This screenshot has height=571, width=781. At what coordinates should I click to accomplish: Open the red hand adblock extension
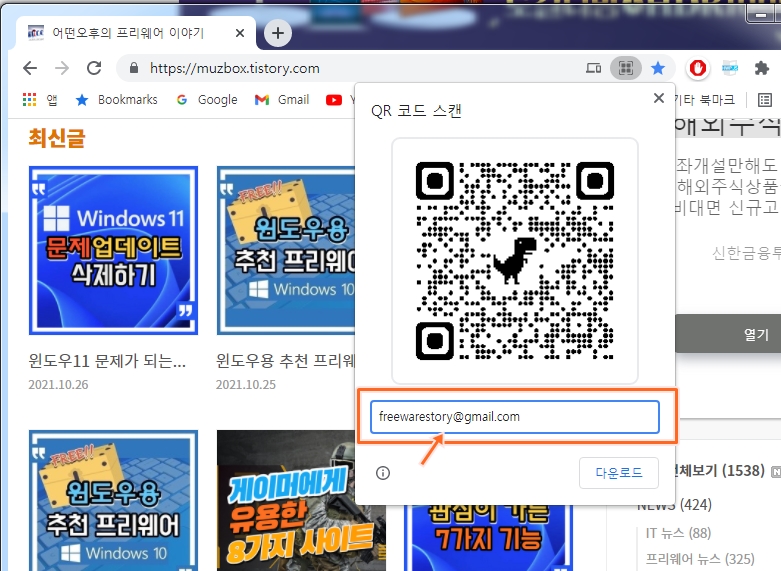(697, 68)
